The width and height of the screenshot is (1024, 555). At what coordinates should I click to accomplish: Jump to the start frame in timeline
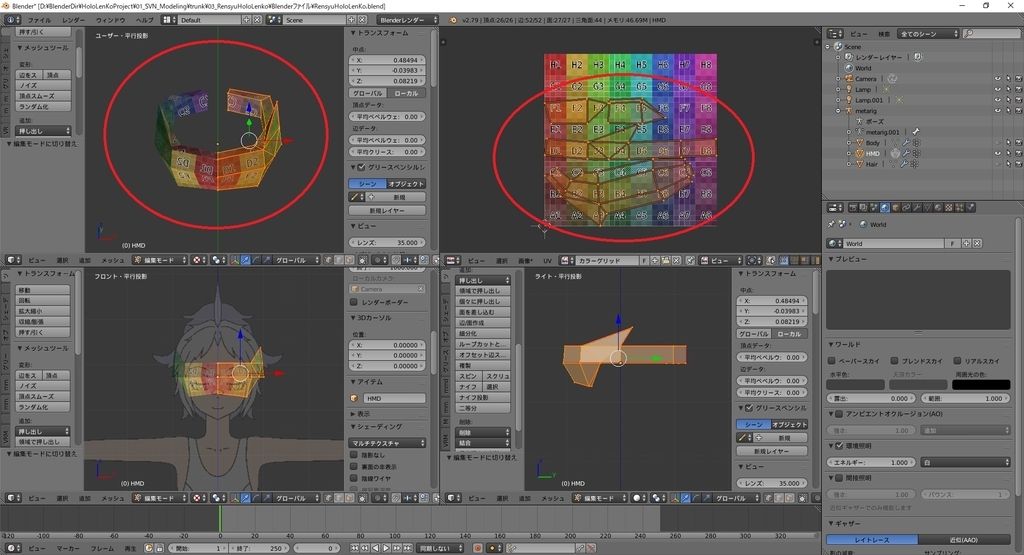(355, 548)
